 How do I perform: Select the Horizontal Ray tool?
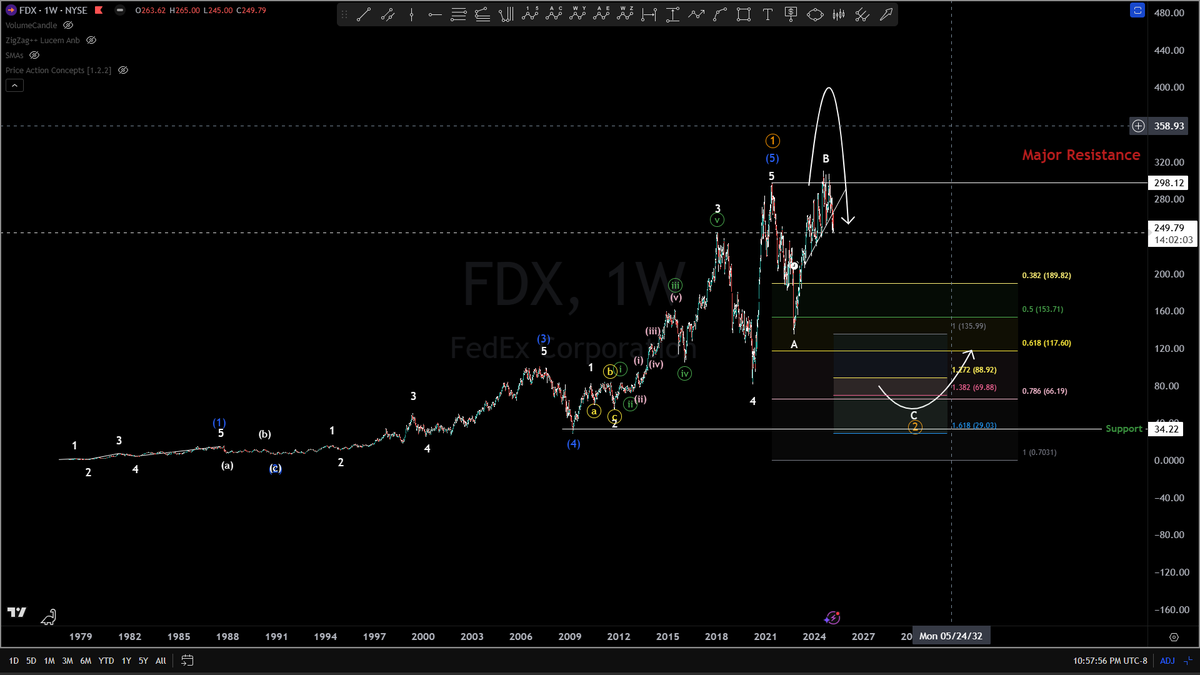435,14
